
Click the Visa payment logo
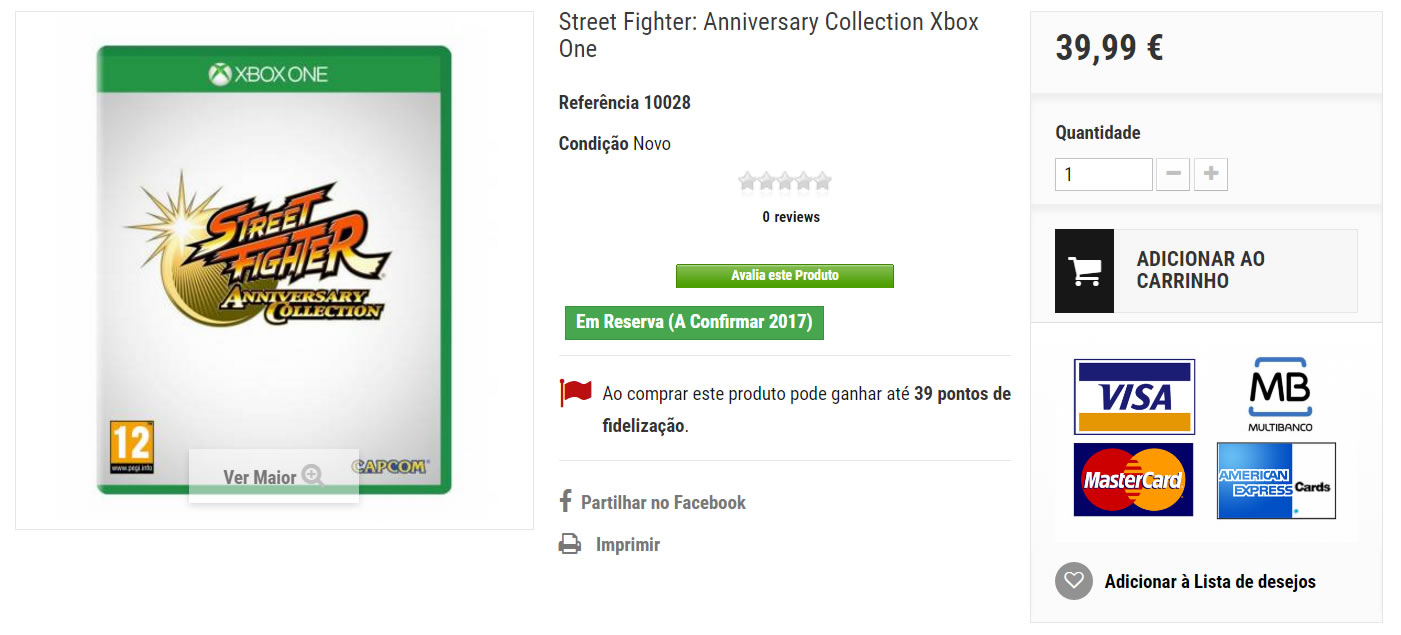[1134, 396]
